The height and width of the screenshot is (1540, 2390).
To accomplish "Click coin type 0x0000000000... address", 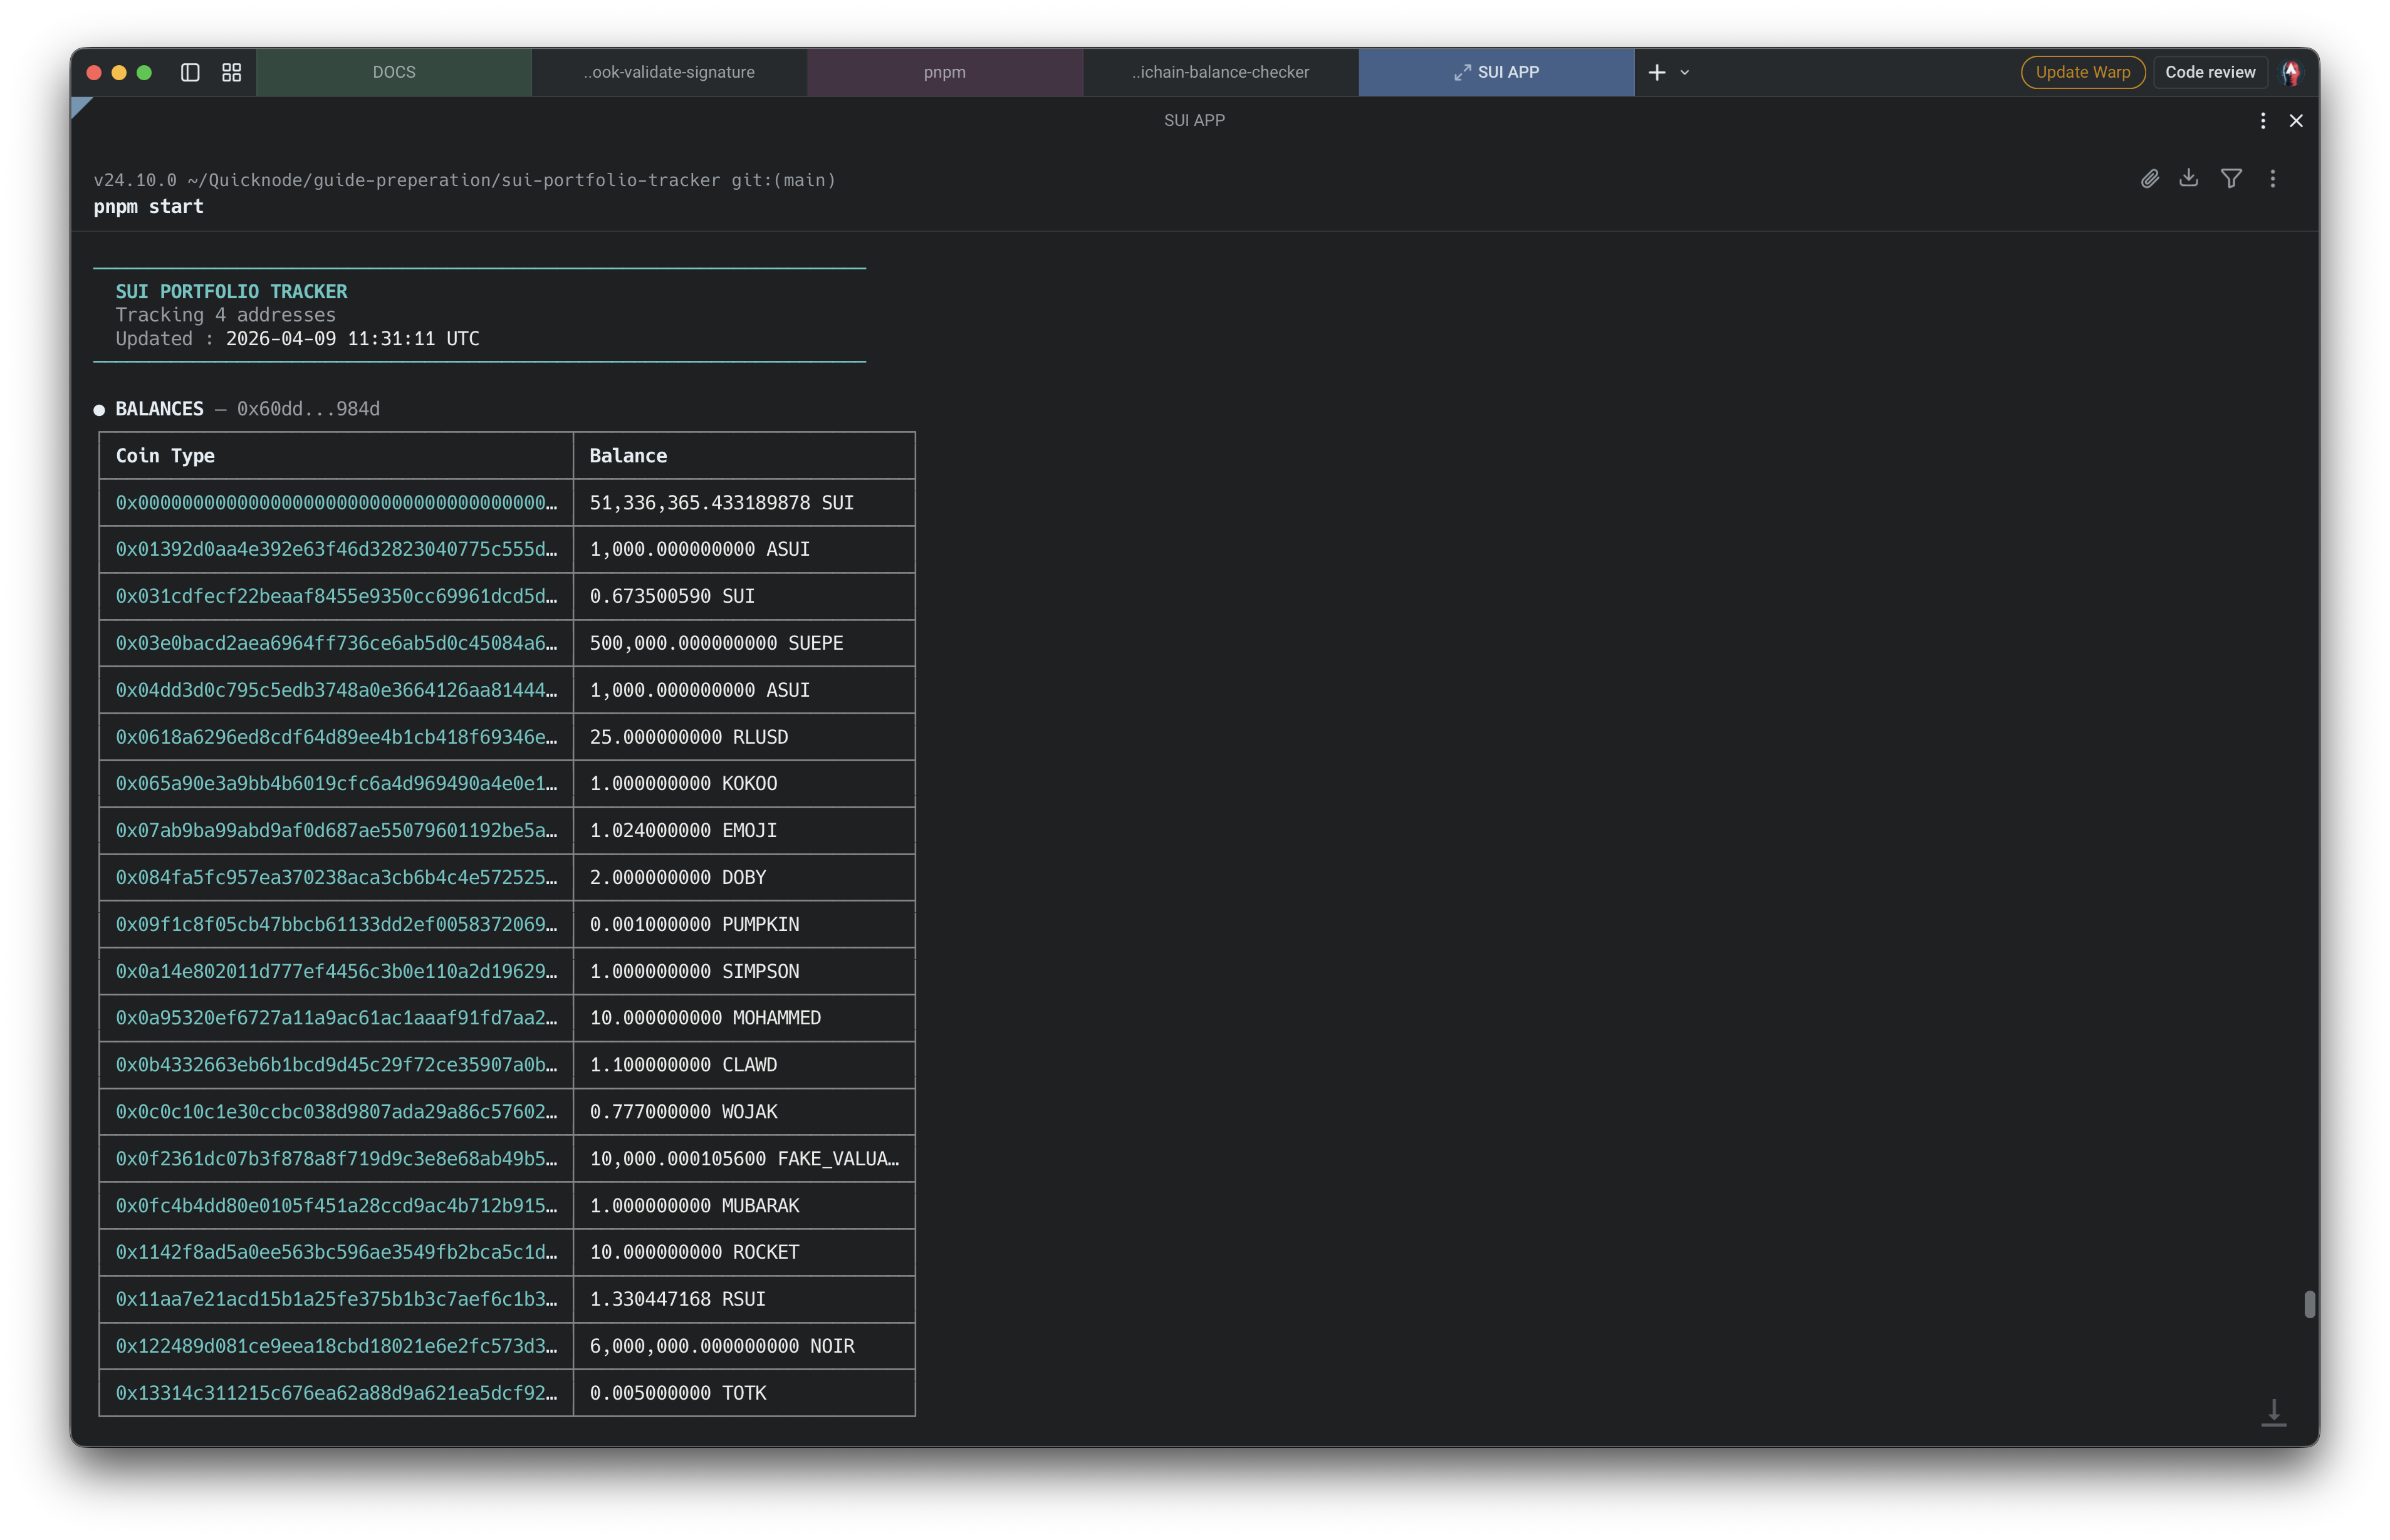I will pyautogui.click(x=336, y=503).
